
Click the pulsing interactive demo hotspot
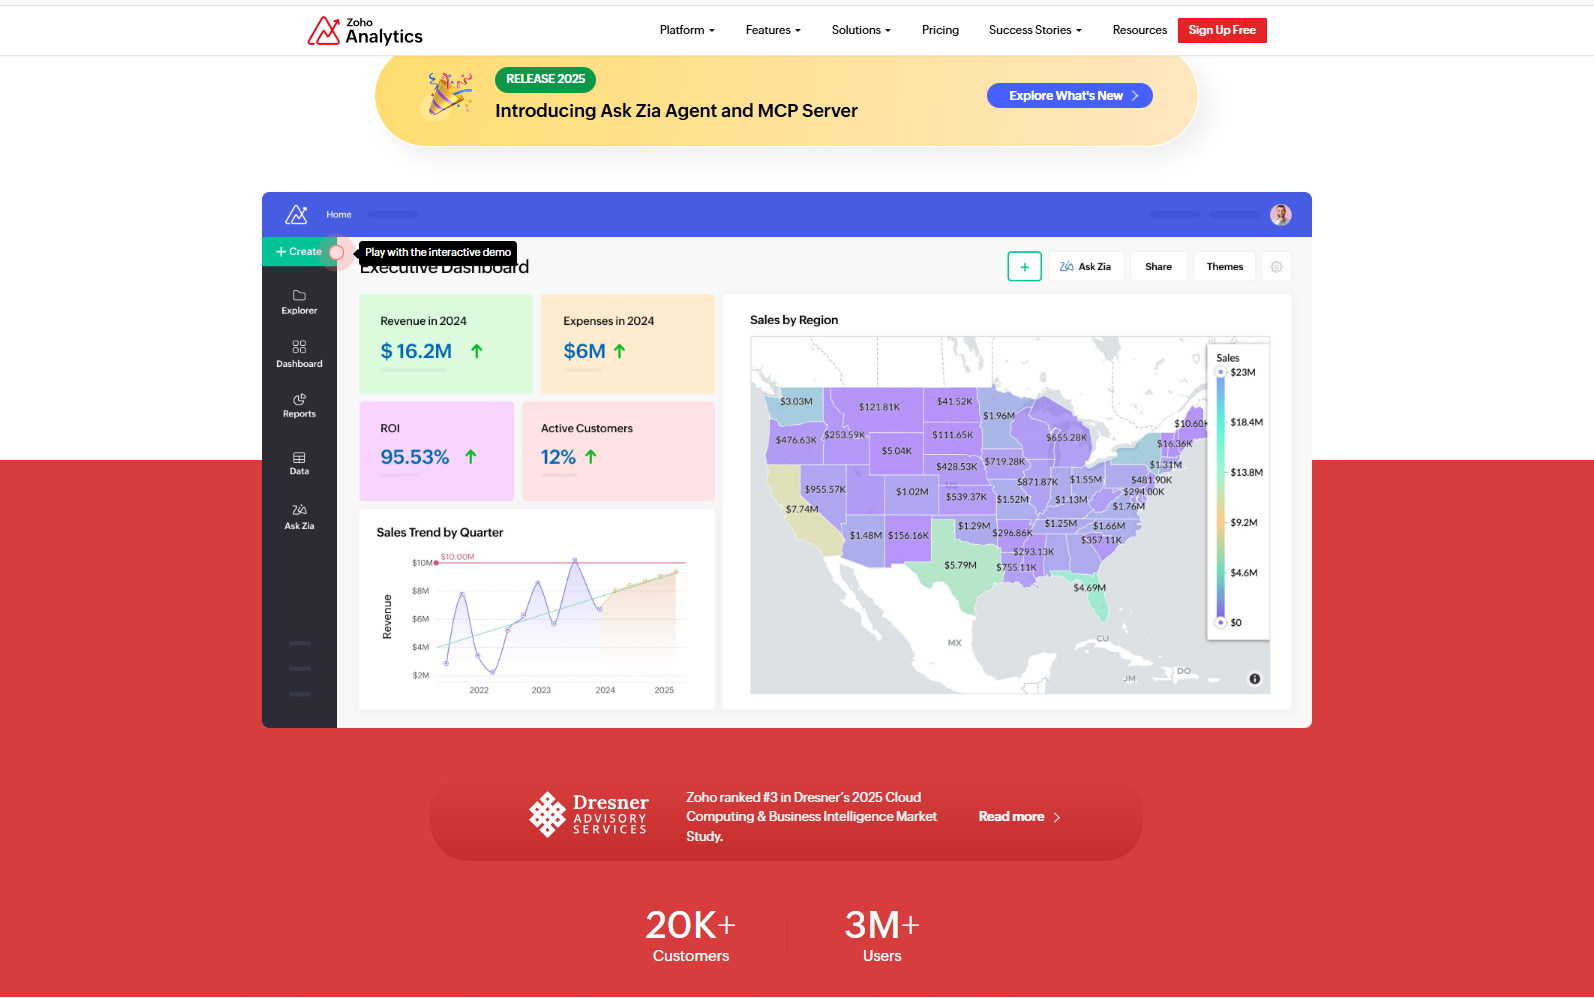tap(337, 252)
